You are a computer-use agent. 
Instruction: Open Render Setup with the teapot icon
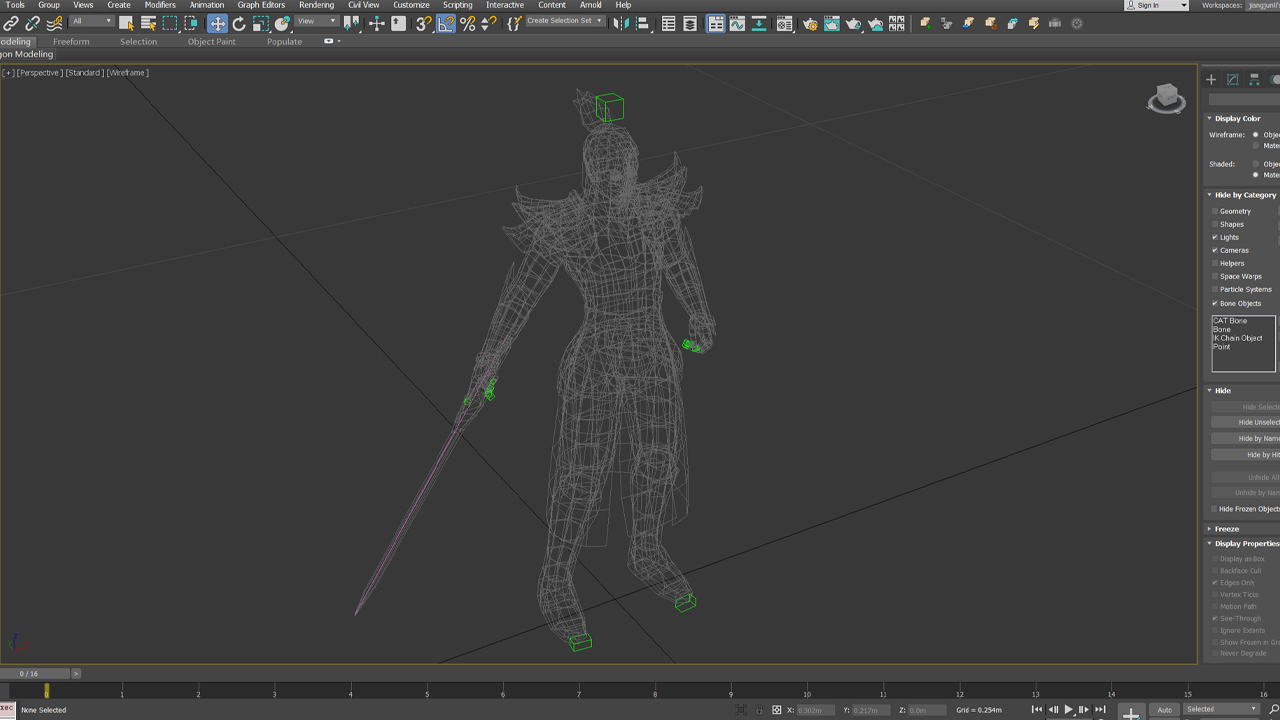(811, 23)
